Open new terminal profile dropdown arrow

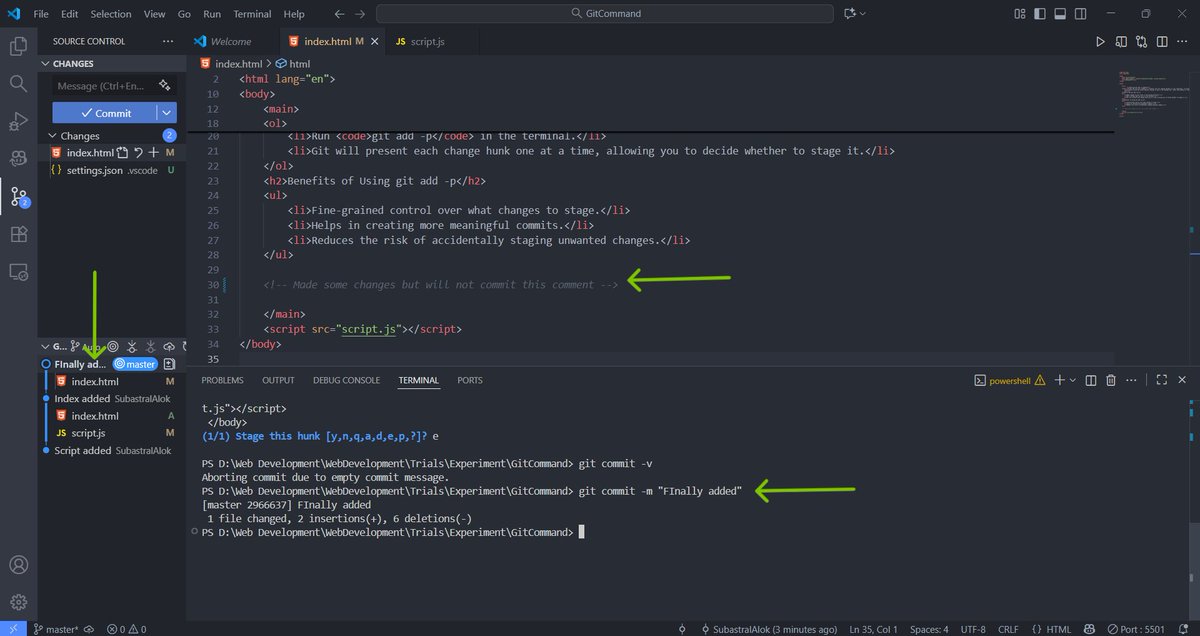(x=1073, y=381)
